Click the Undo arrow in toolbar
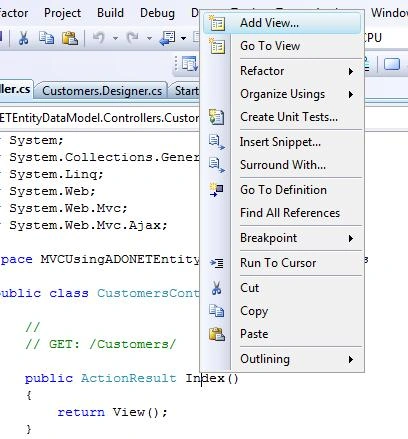This screenshot has height=439, width=408. [x=99, y=38]
